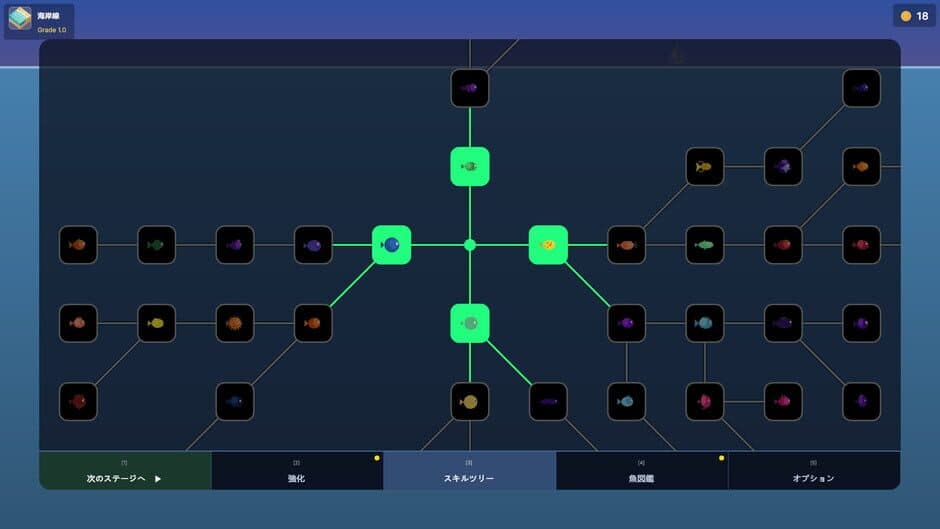Select the orange fish node at the middle row's left end
The image size is (940, 529).
pos(78,245)
